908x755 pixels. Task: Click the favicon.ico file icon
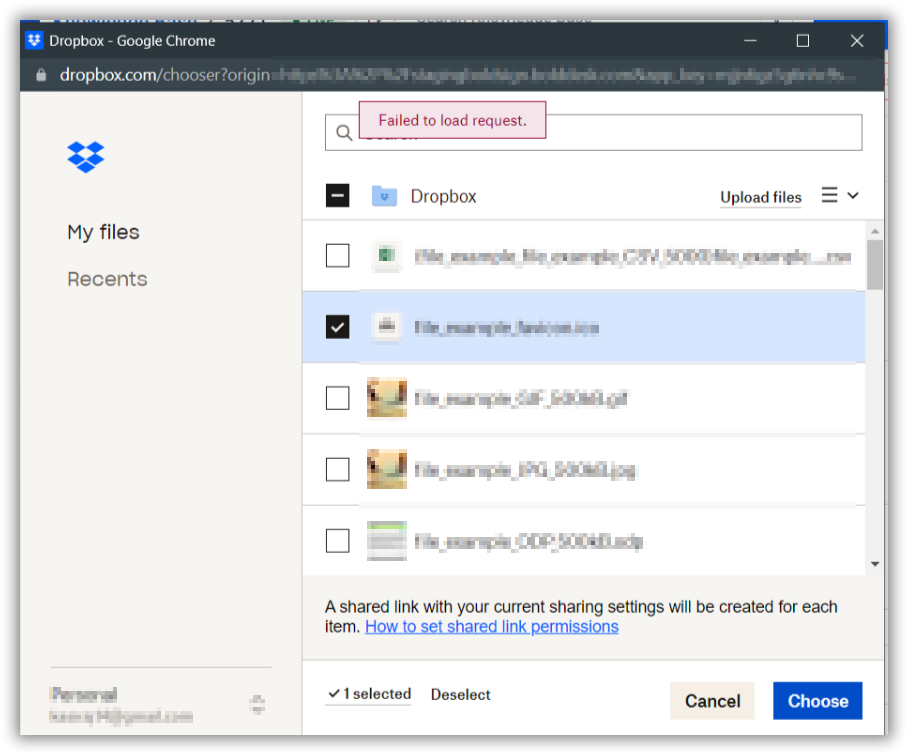[387, 327]
